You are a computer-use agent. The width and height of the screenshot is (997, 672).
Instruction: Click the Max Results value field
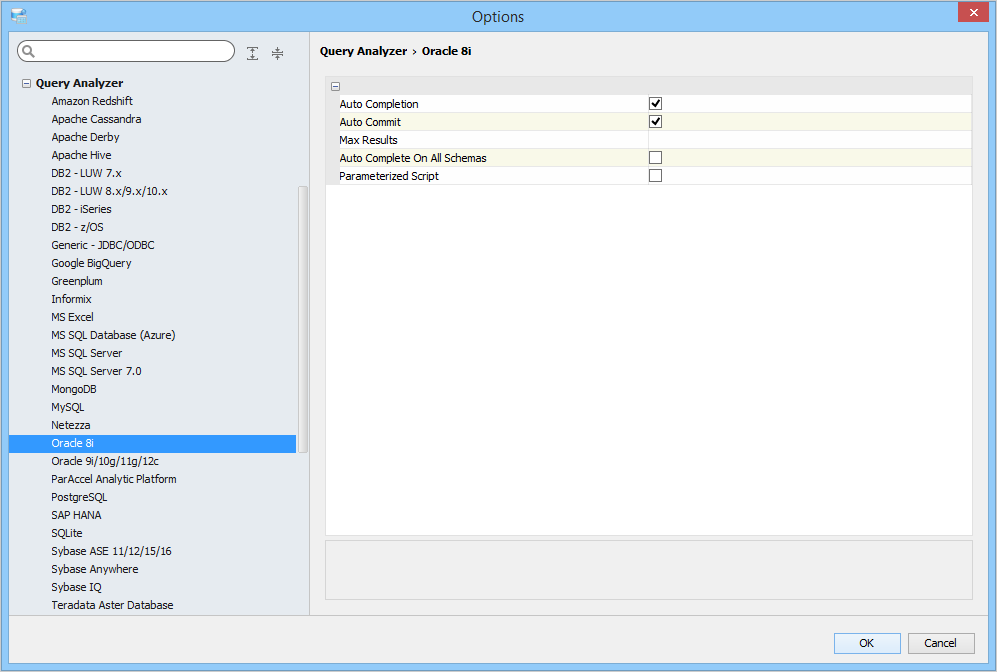click(x=809, y=140)
